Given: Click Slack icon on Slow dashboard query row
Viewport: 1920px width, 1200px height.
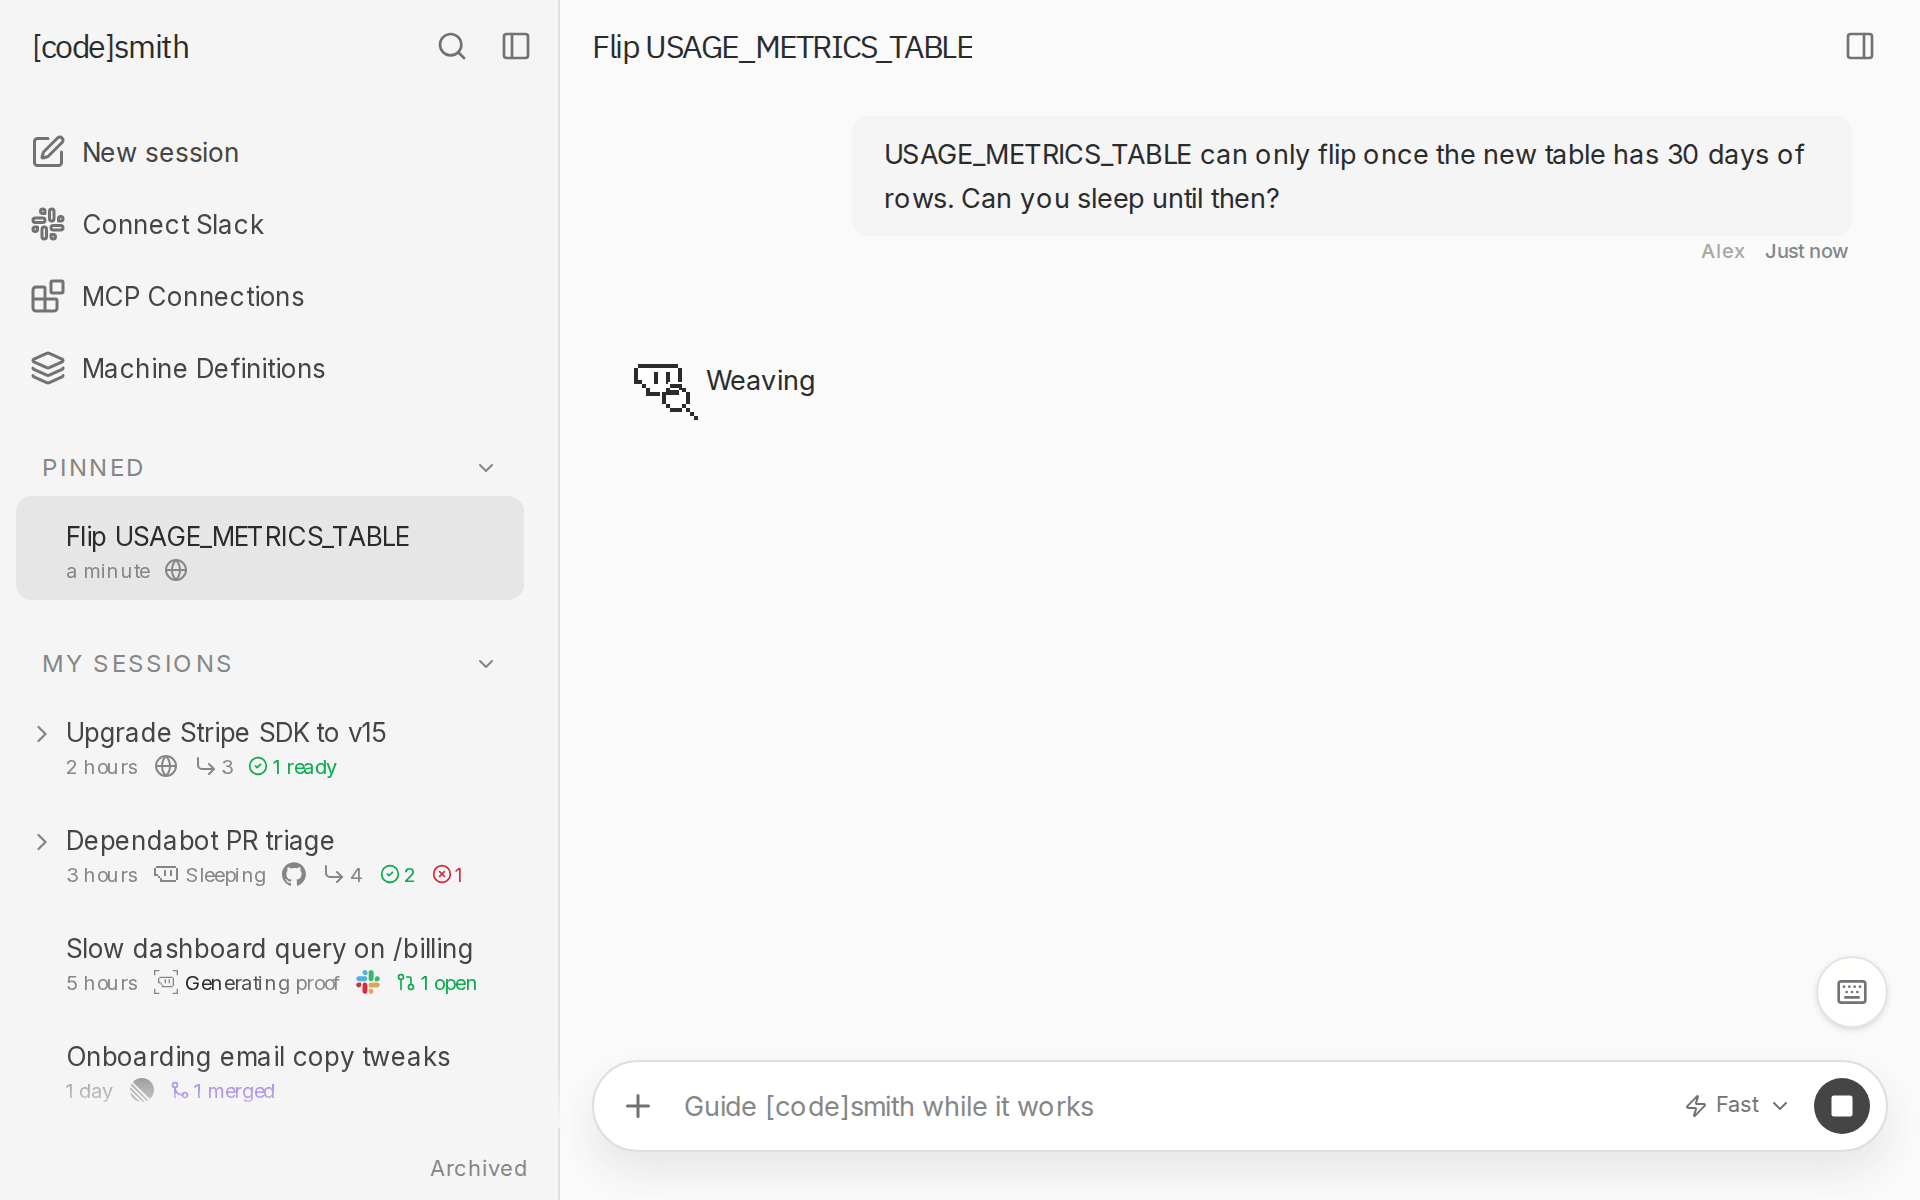Looking at the screenshot, I should click(x=368, y=982).
